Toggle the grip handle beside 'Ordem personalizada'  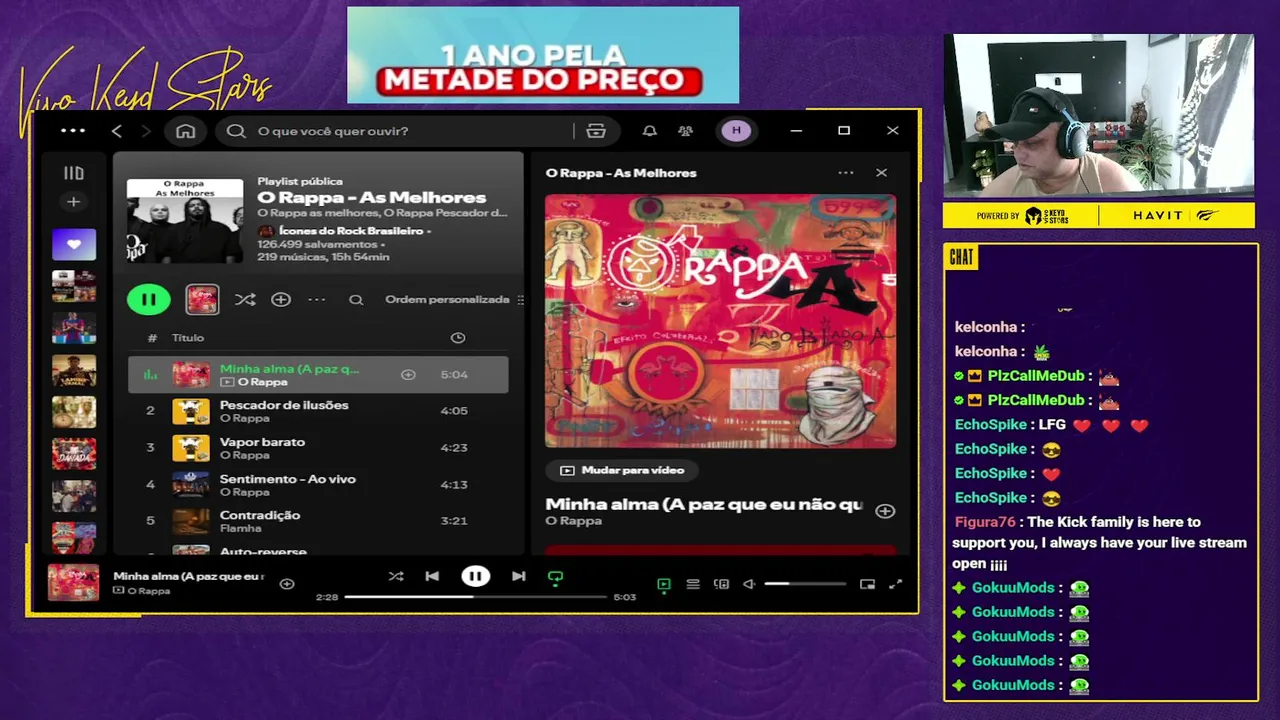pos(520,299)
